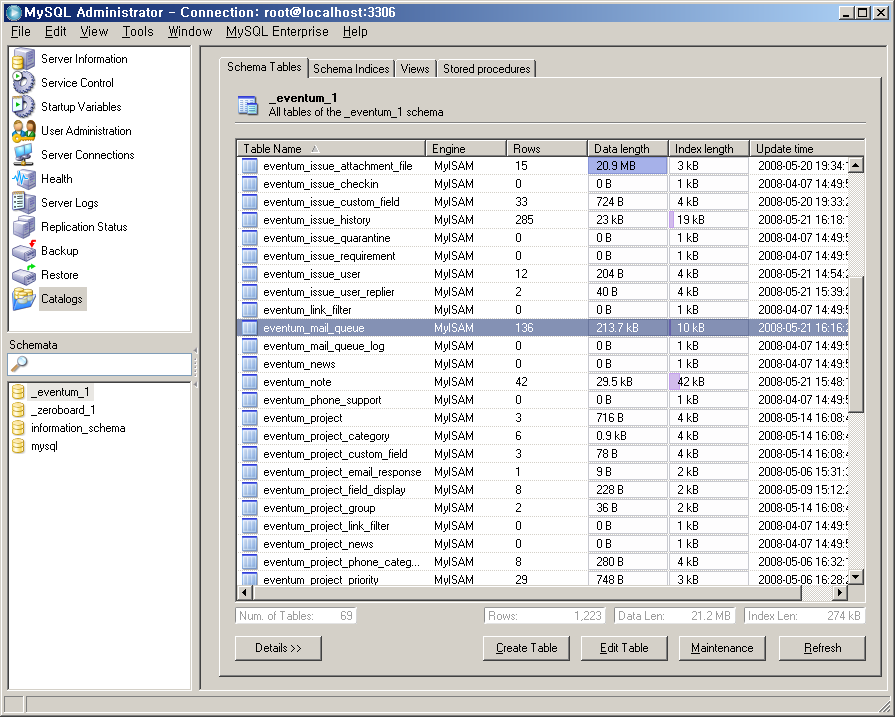Click the table list scroll up arrow
The width and height of the screenshot is (895, 717).
[x=856, y=166]
